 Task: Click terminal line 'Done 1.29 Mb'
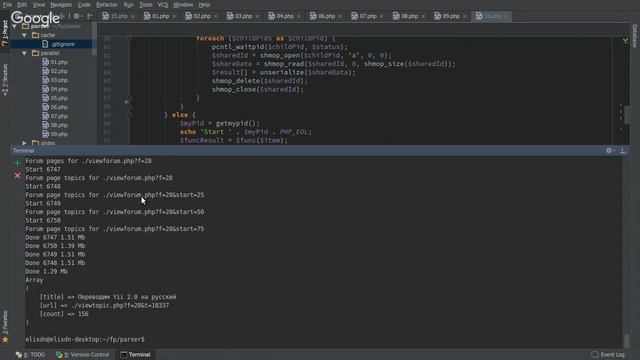pos(47,271)
